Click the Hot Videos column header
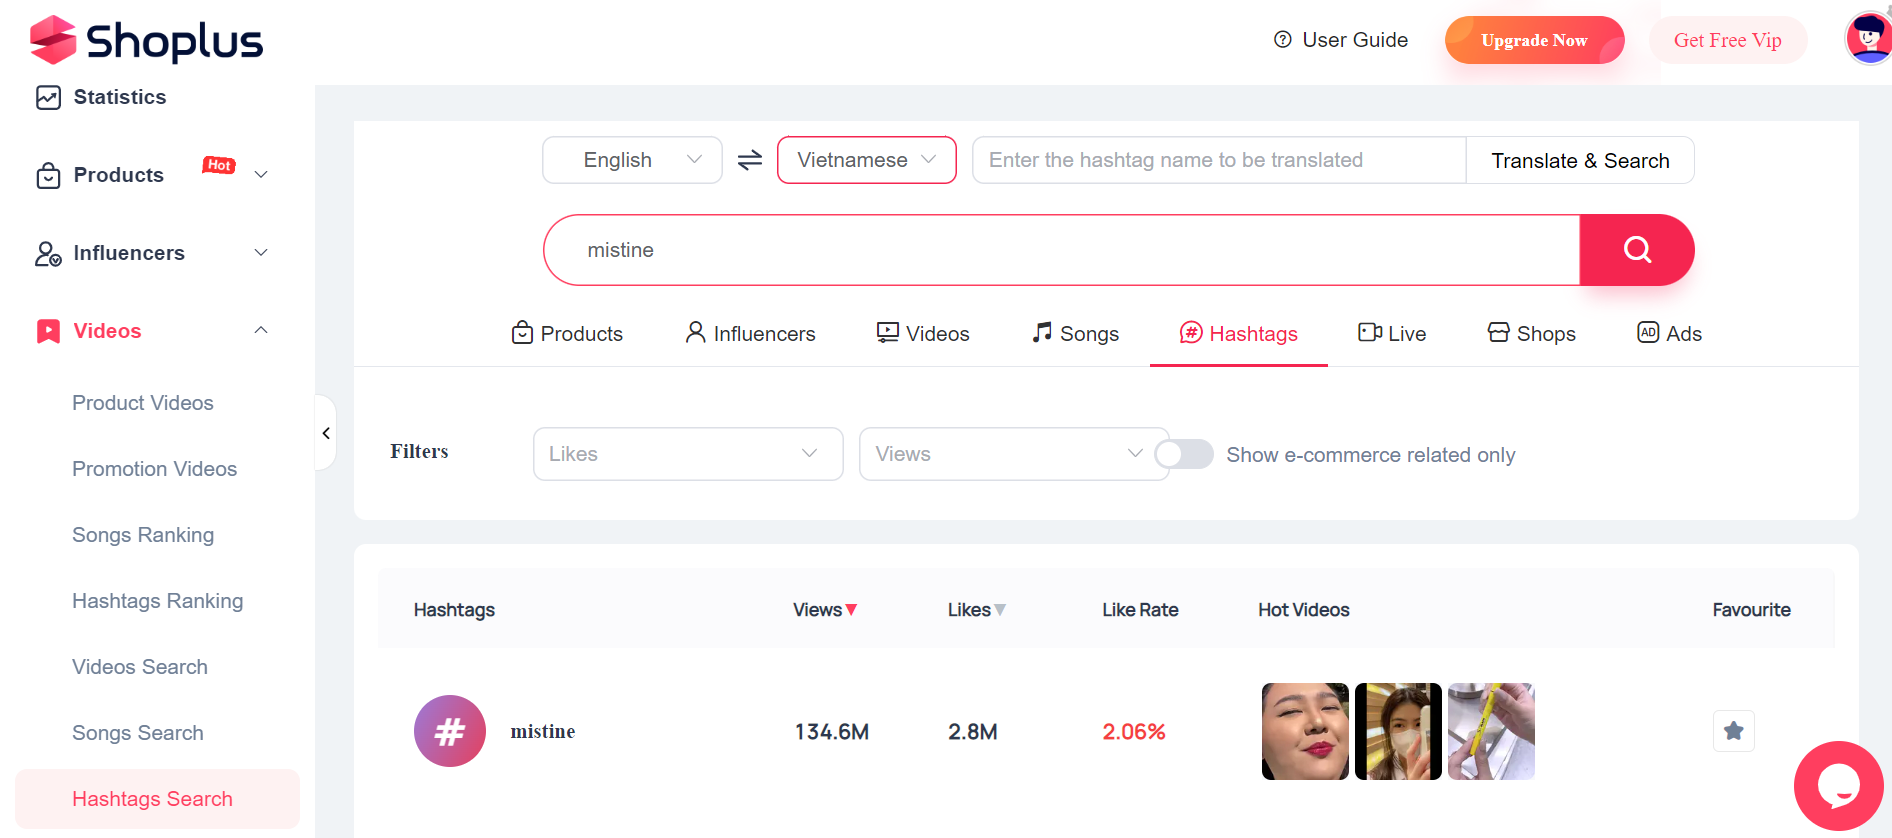This screenshot has width=1892, height=838. pyautogui.click(x=1304, y=610)
